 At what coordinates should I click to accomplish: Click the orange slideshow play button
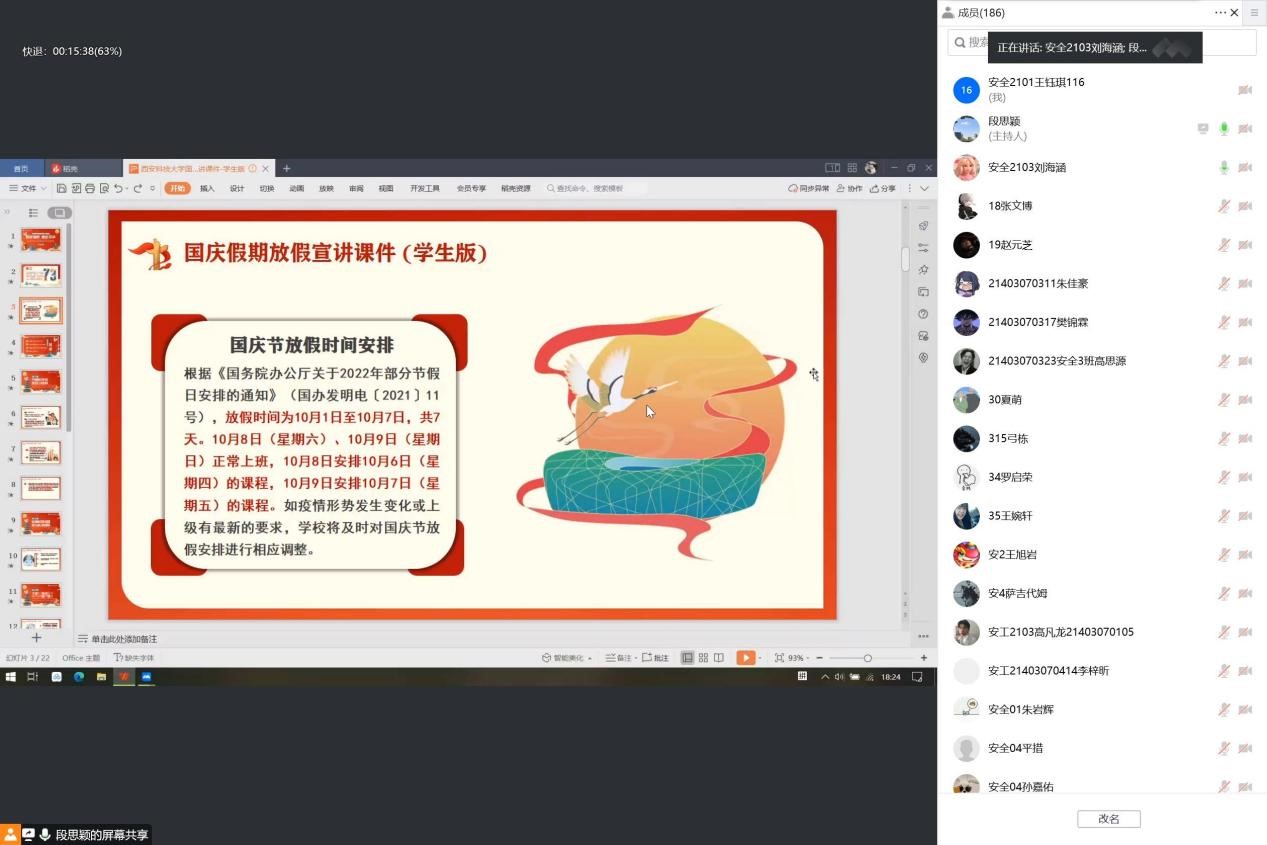pos(745,658)
